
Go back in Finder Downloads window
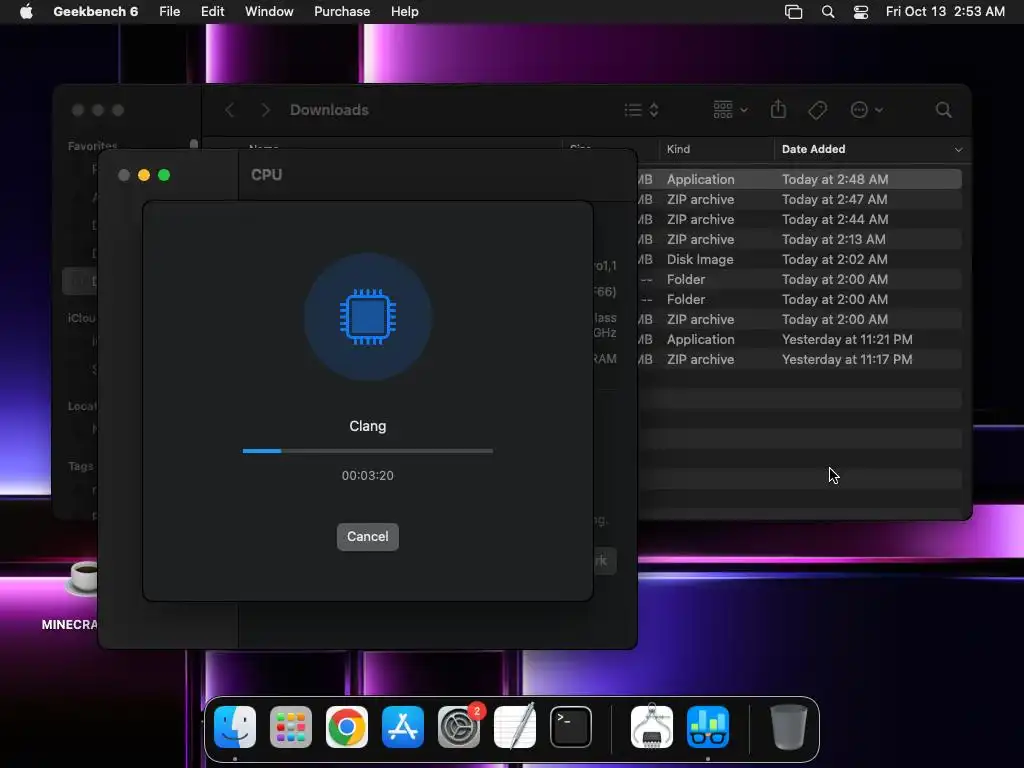(x=229, y=110)
